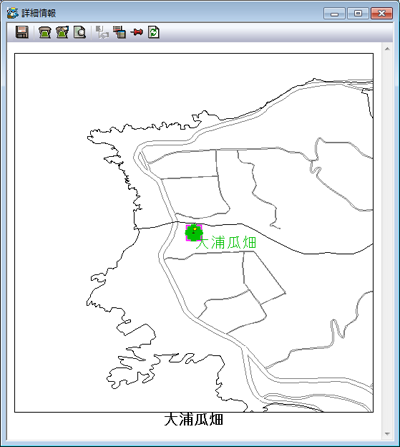Screen dimensions: 400x447
Task: Click the 詳細情報 window title icon
Action: 13,13
